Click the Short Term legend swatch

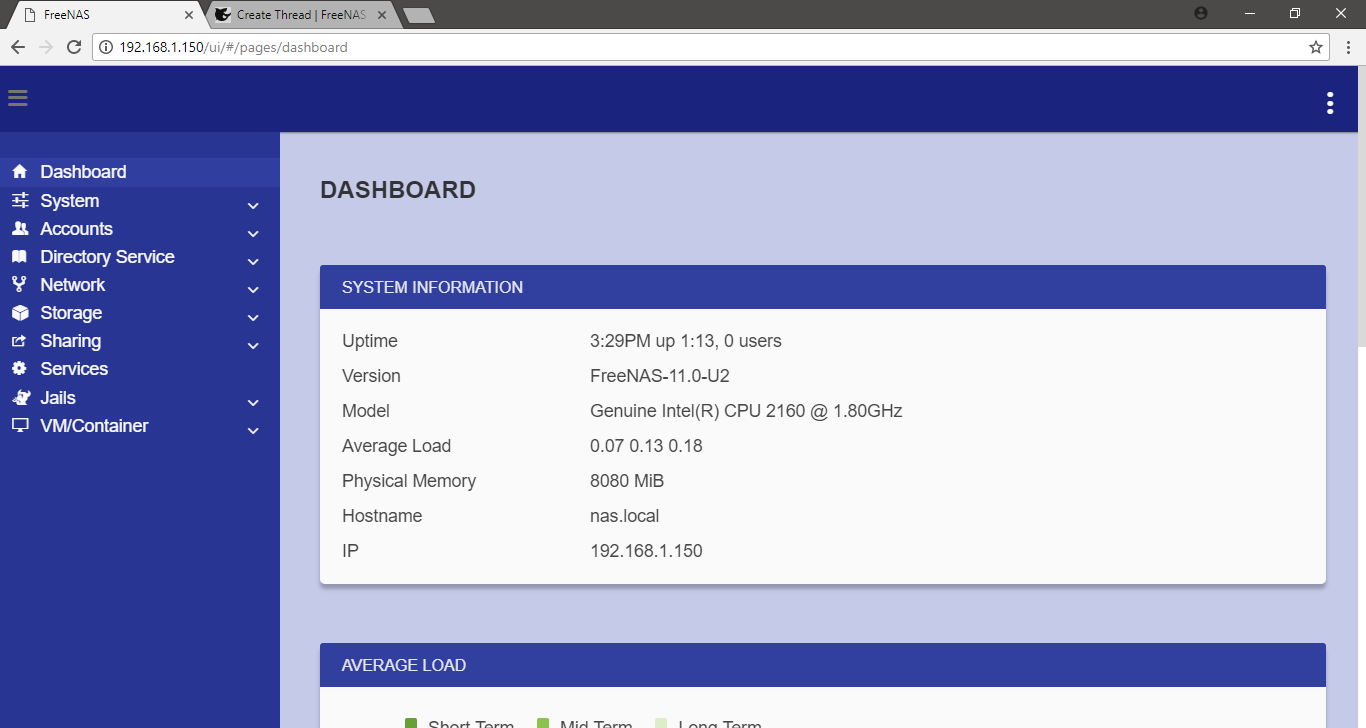(410, 723)
